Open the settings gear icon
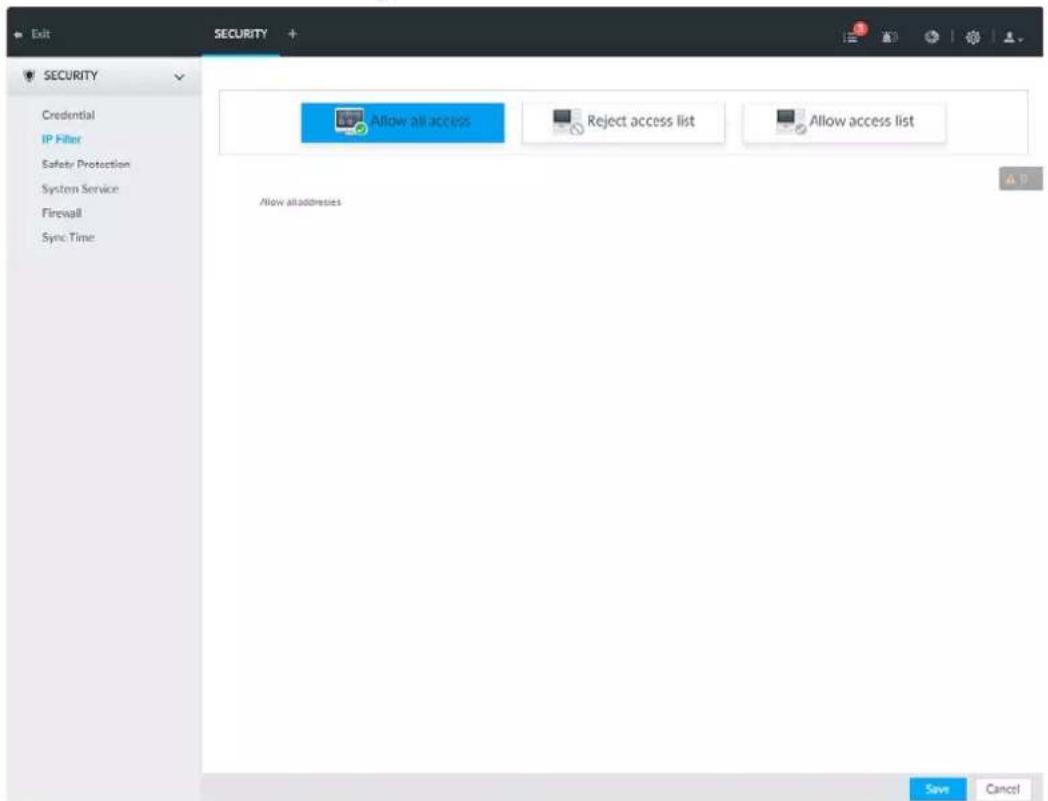The width and height of the screenshot is (1048, 801). (x=973, y=37)
